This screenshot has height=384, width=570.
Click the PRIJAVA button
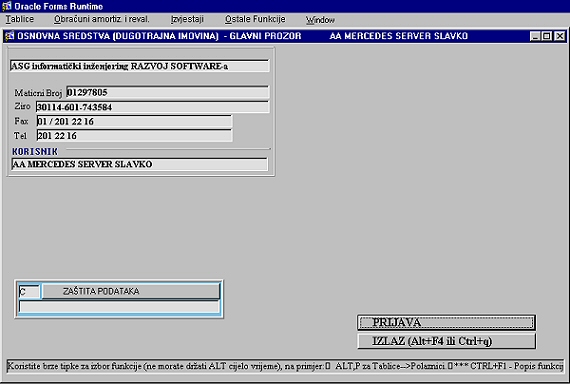(446, 323)
